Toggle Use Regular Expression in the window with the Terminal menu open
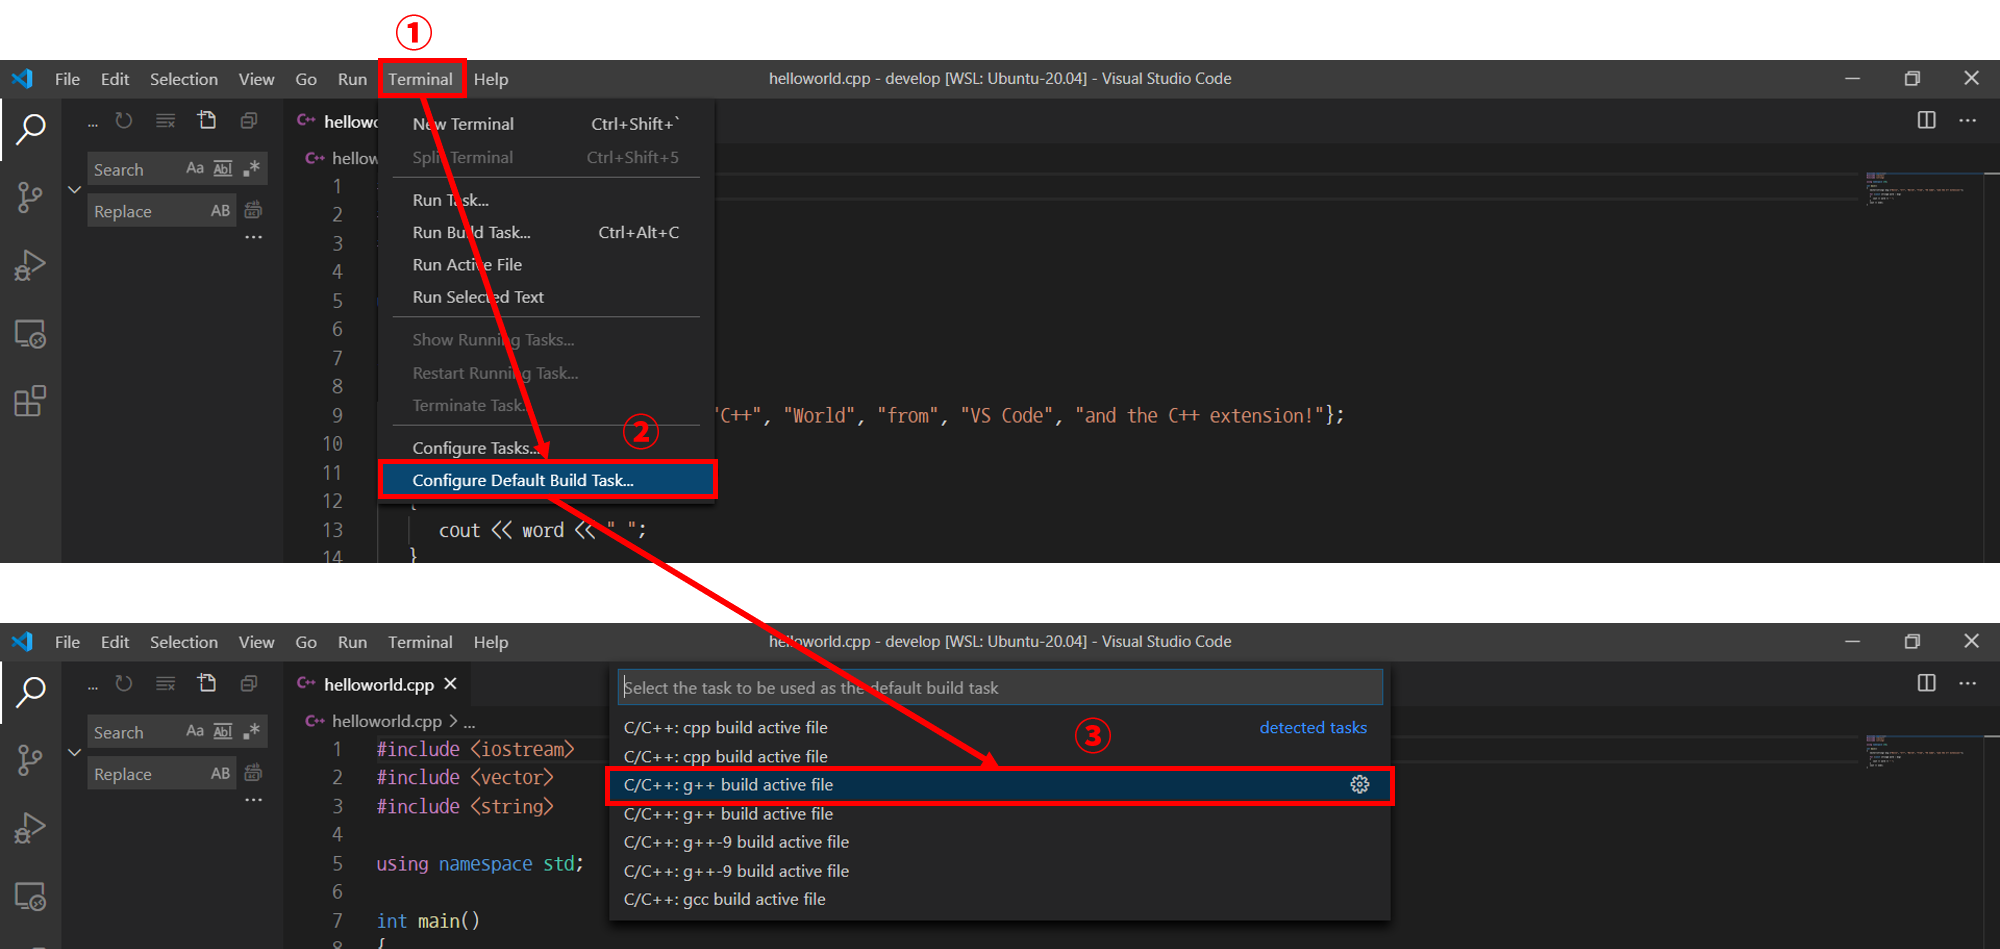 (x=252, y=168)
